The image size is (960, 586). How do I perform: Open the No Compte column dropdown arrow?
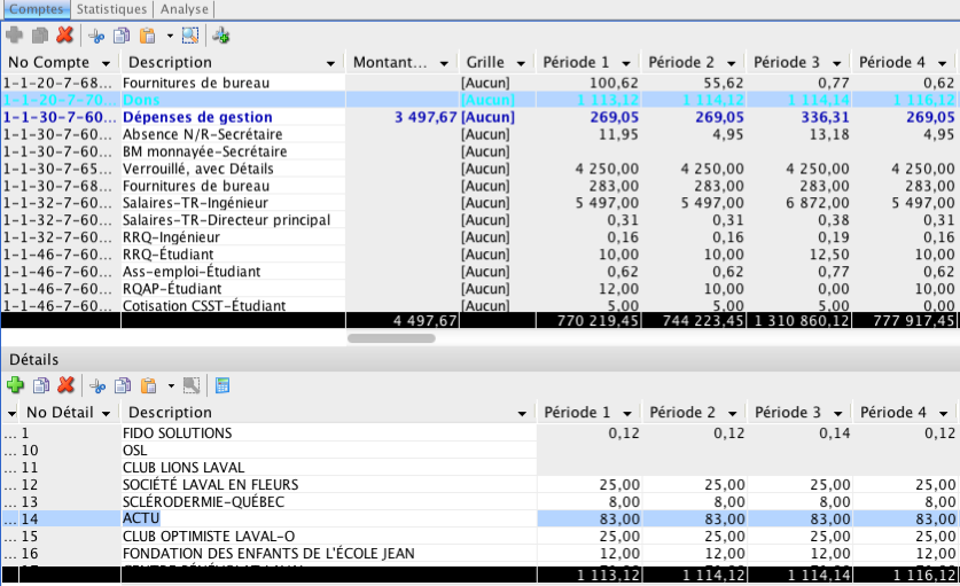(x=106, y=64)
